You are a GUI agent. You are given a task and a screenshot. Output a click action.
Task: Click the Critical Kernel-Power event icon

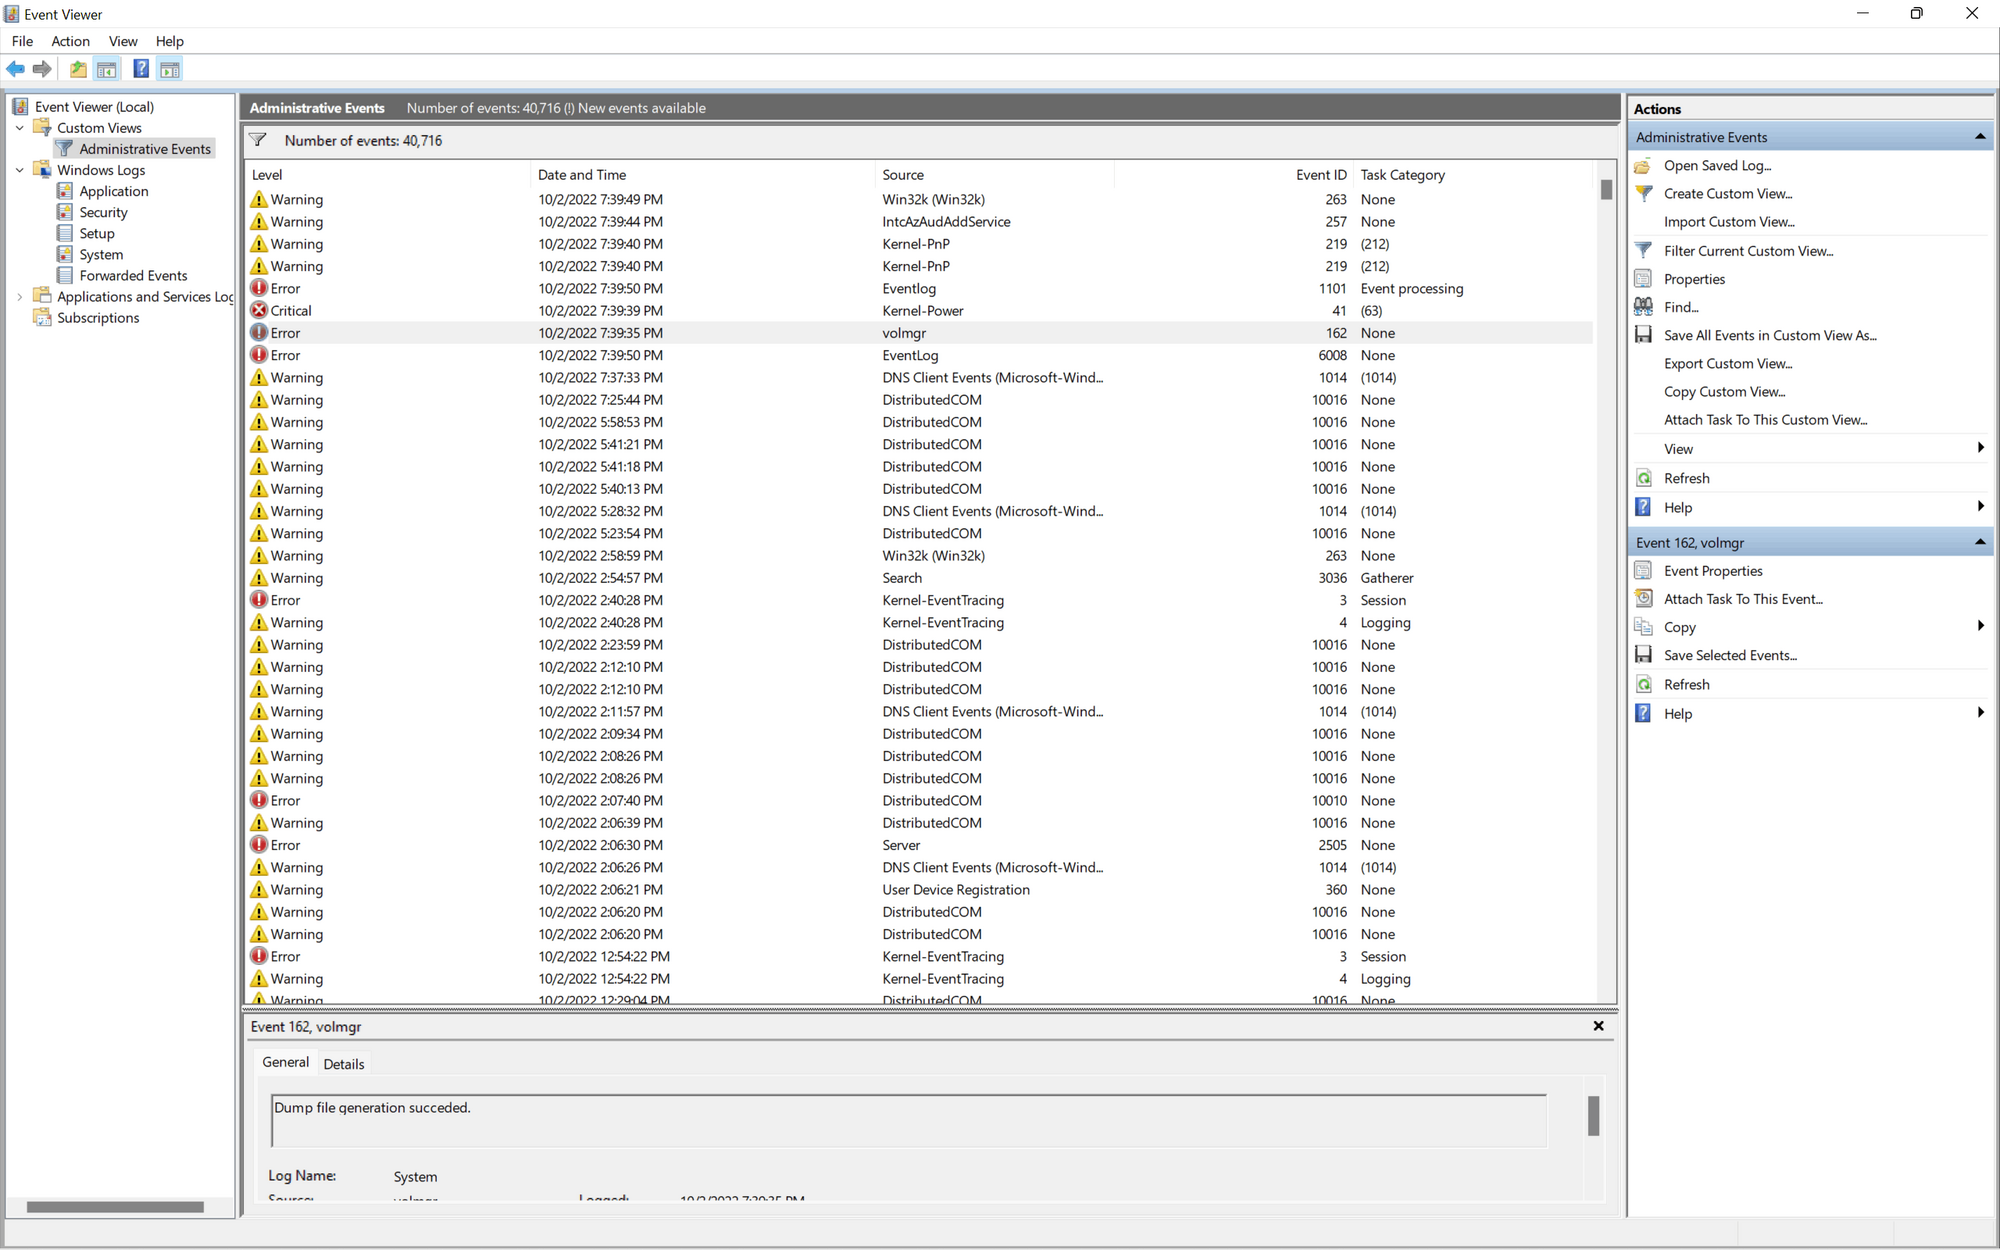(259, 311)
